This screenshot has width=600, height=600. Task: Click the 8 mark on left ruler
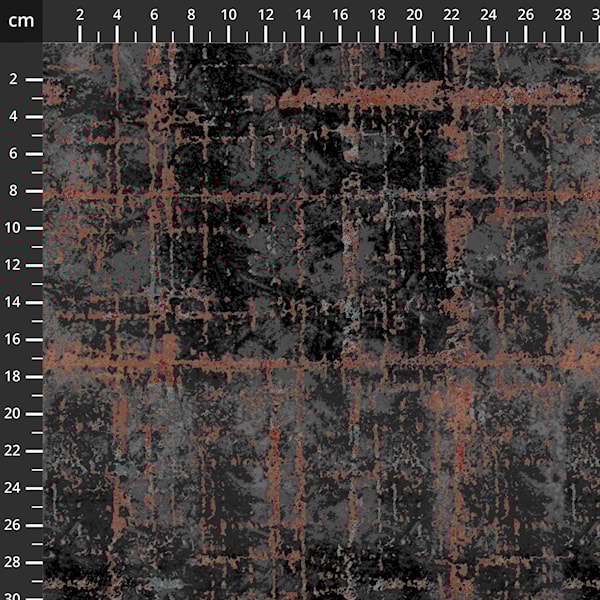pos(14,190)
